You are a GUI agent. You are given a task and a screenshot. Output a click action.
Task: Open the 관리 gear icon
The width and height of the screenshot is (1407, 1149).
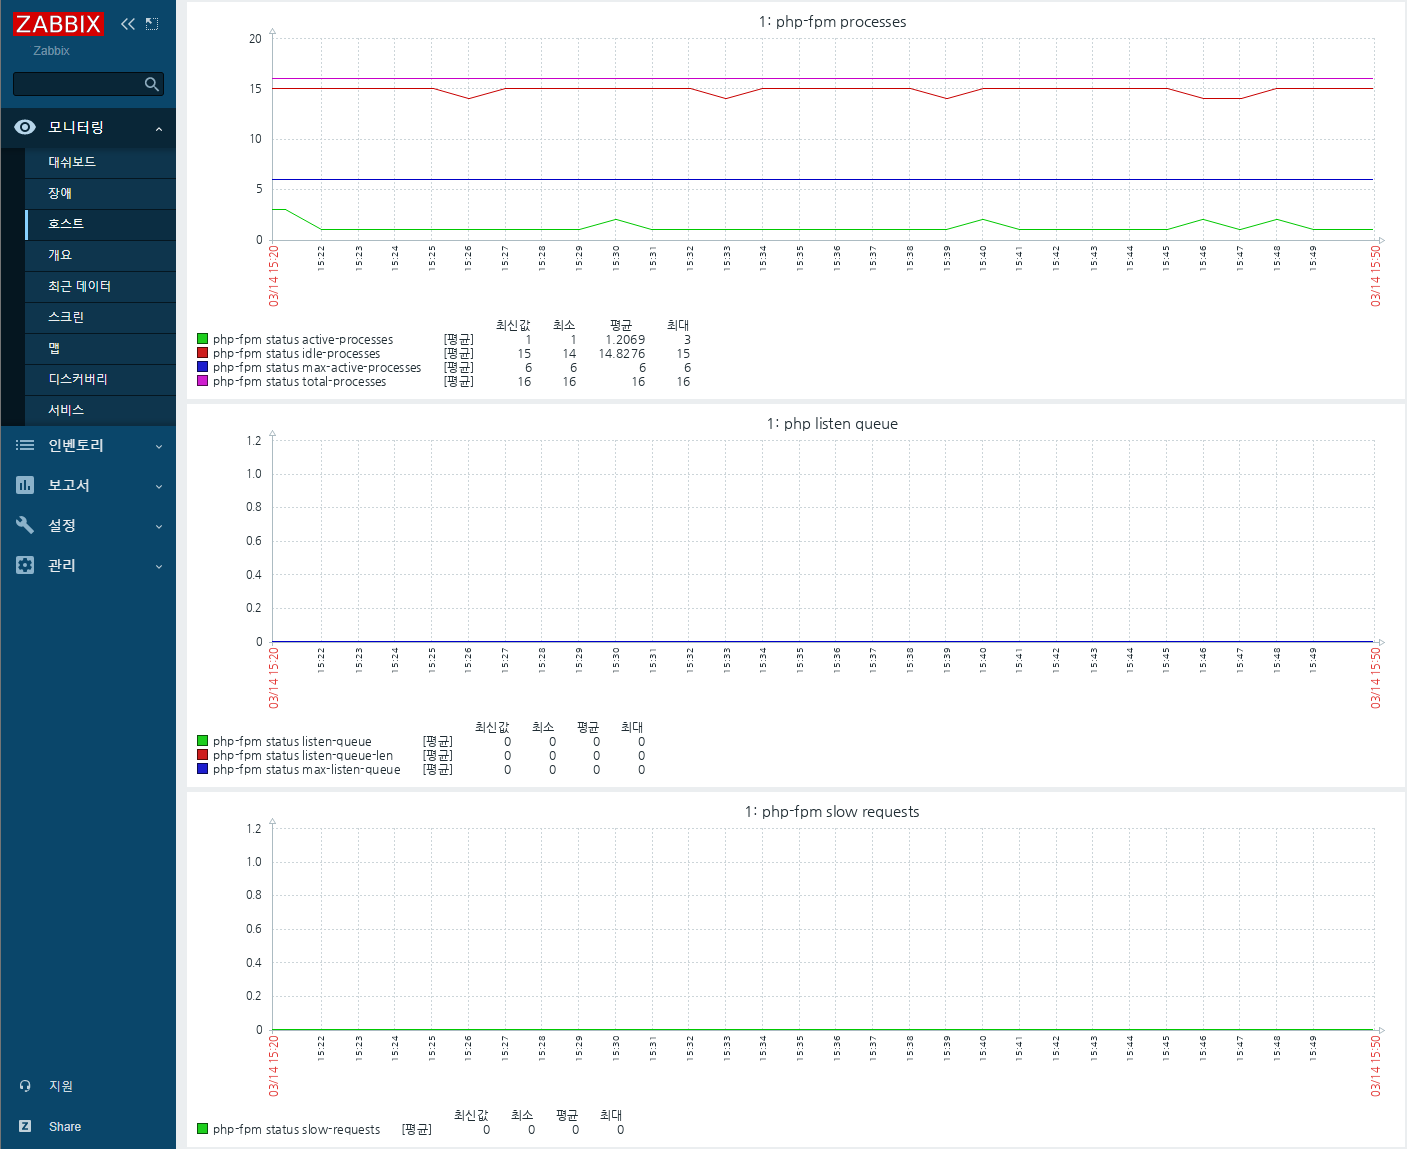coord(24,565)
